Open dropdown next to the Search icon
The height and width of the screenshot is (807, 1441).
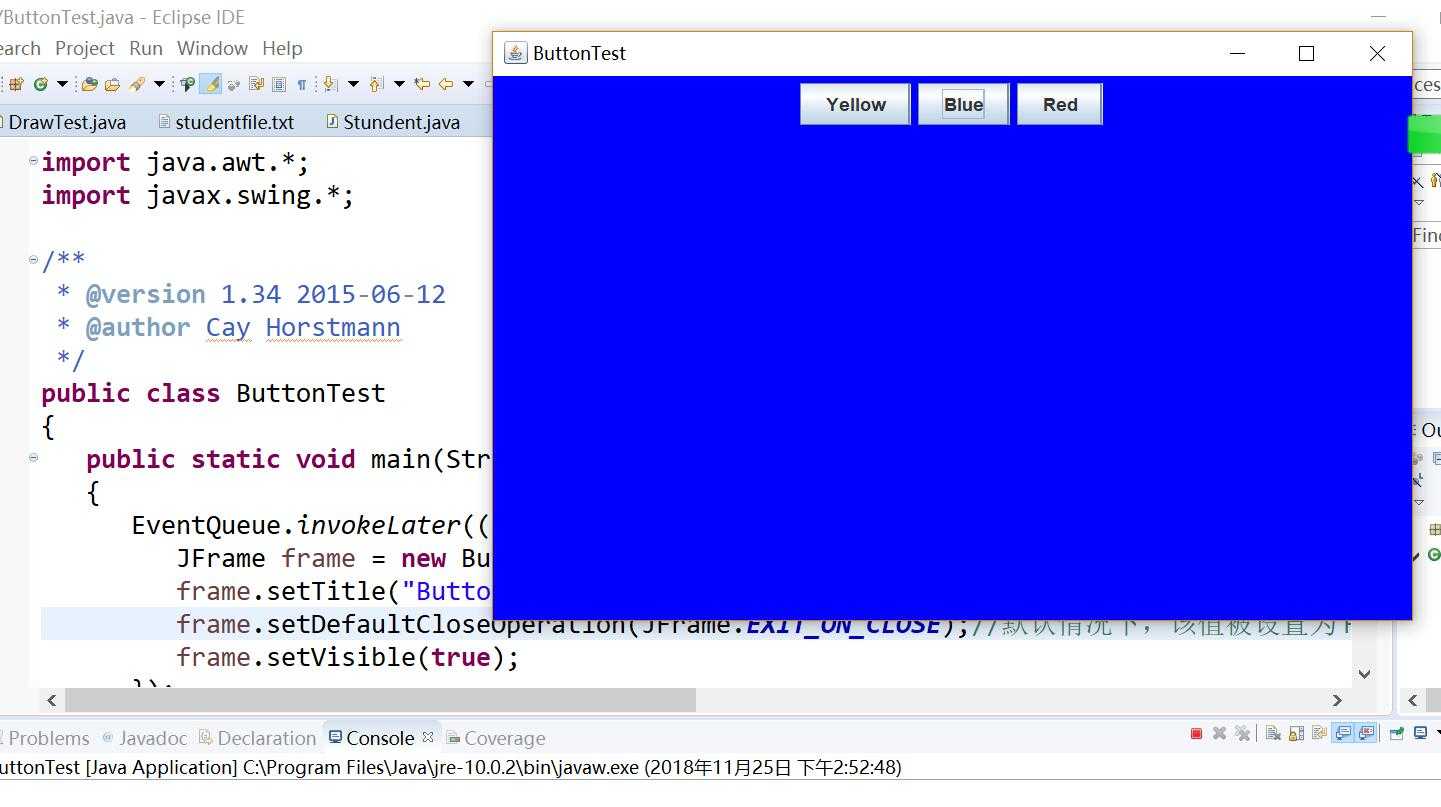[159, 84]
